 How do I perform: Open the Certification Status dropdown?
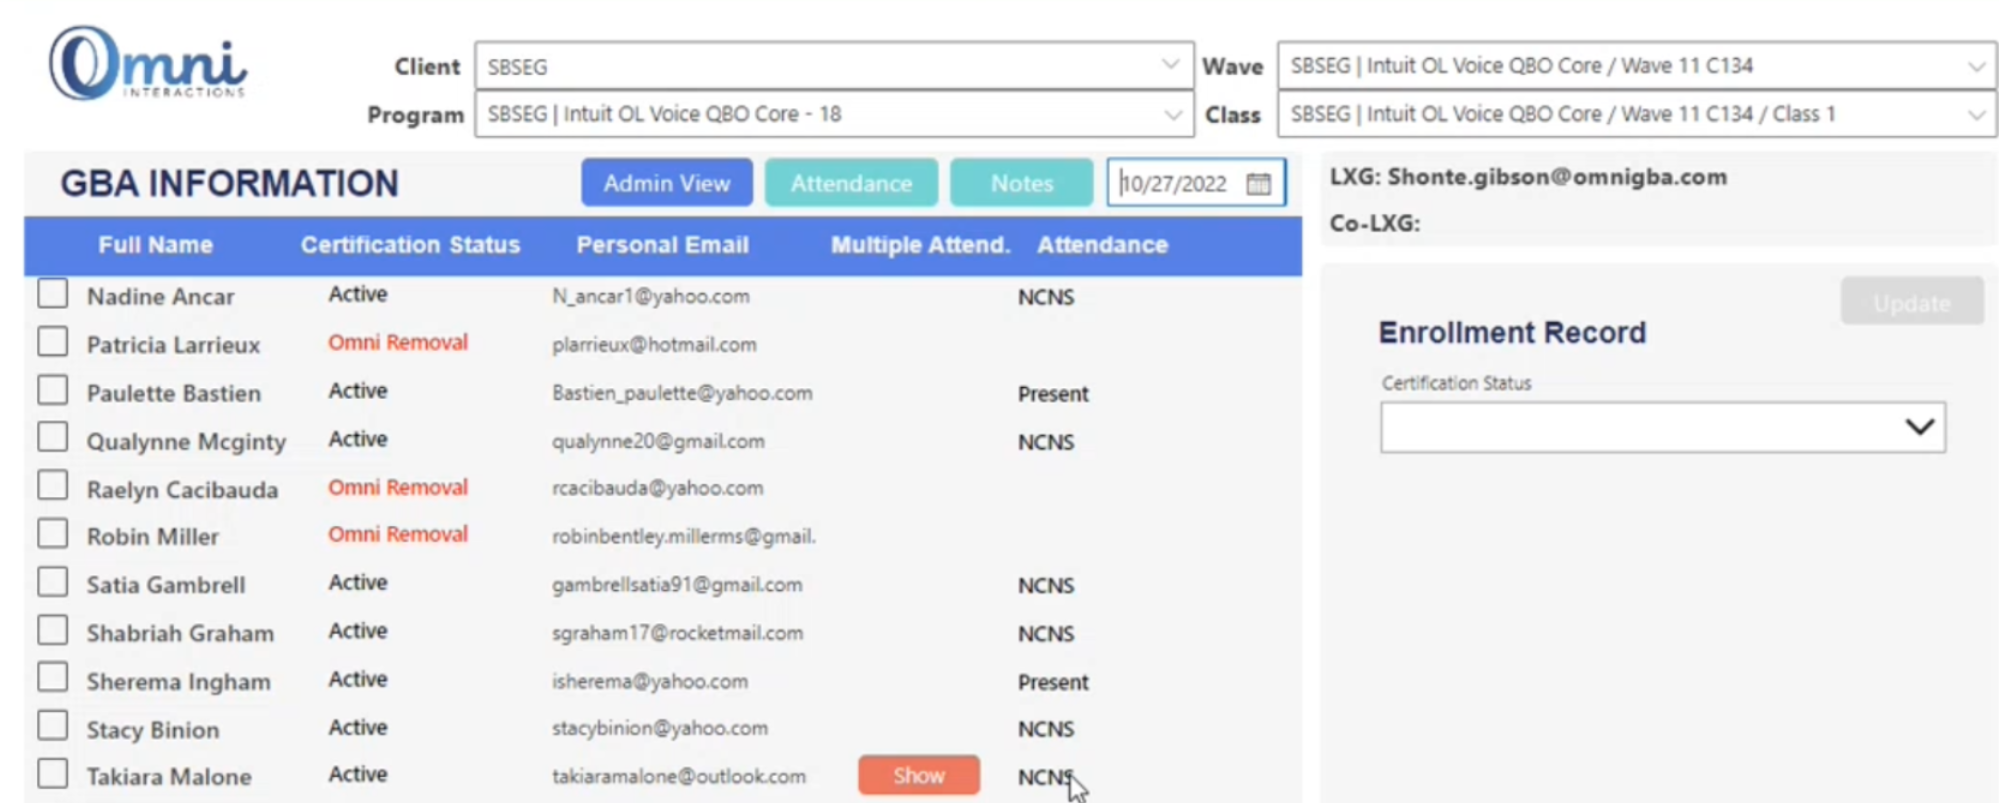point(1663,427)
